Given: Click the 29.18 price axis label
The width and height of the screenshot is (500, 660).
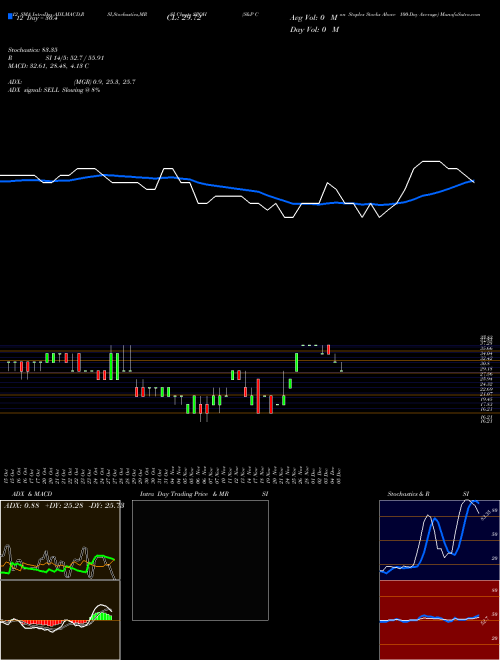Looking at the screenshot, I should (x=486, y=369).
